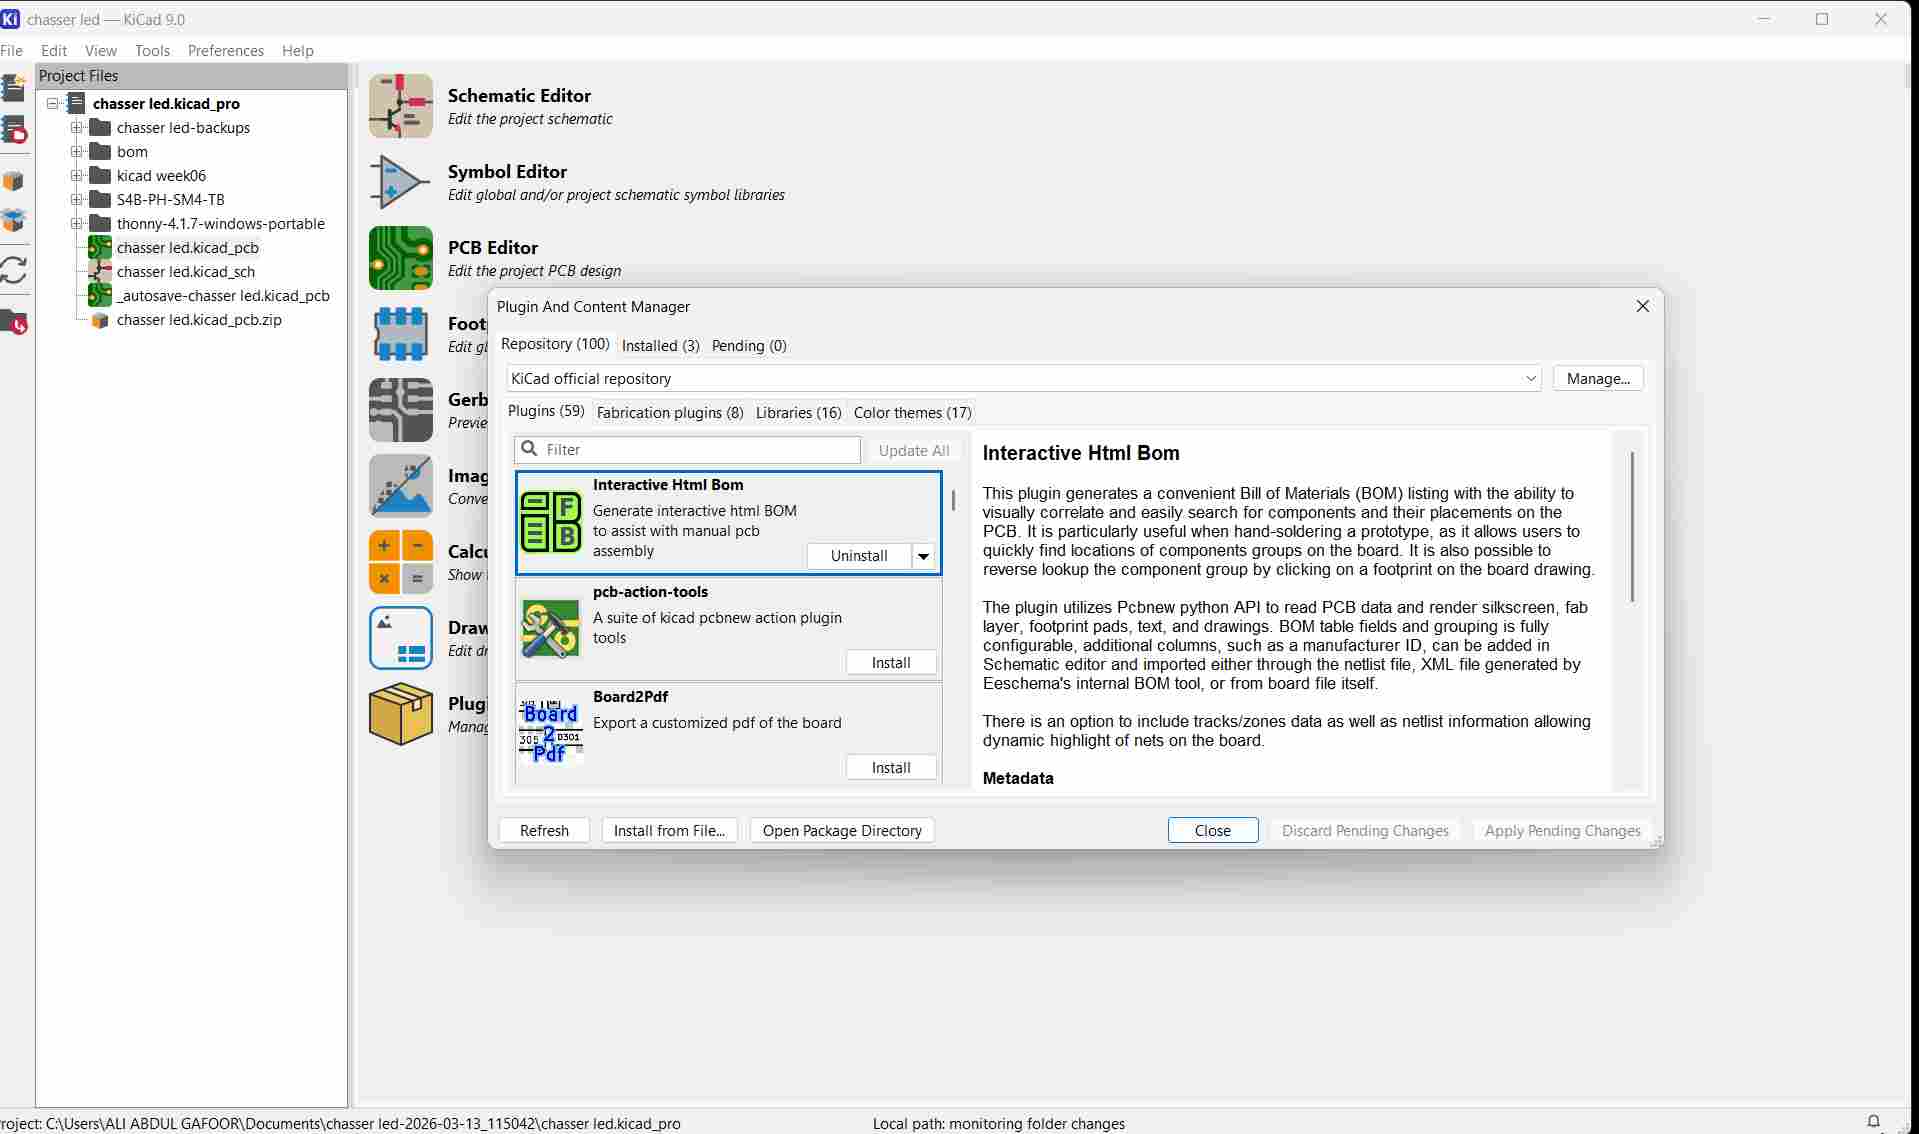
Task: Click the magnifier icon in Filter box
Action: click(530, 449)
